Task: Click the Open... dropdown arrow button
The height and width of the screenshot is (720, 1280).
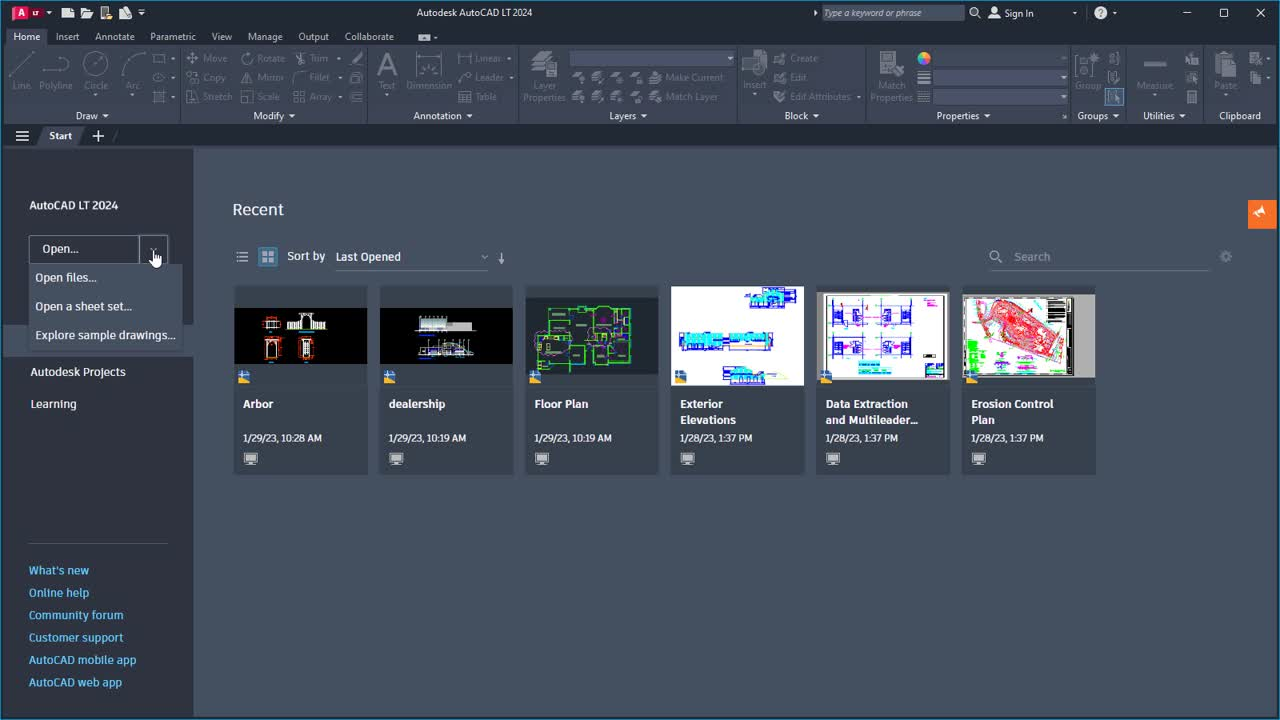Action: pyautogui.click(x=154, y=249)
